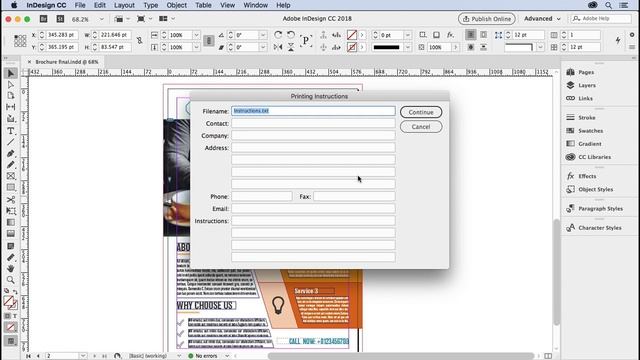Open the Type menu

tap(151, 5)
